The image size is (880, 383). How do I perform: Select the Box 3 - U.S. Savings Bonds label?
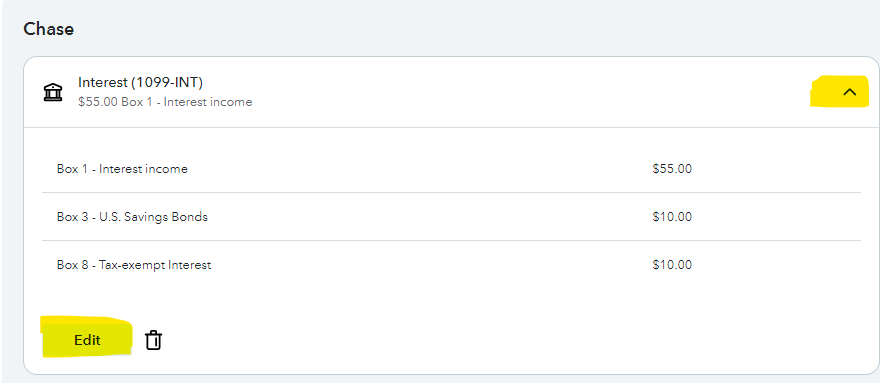(132, 217)
